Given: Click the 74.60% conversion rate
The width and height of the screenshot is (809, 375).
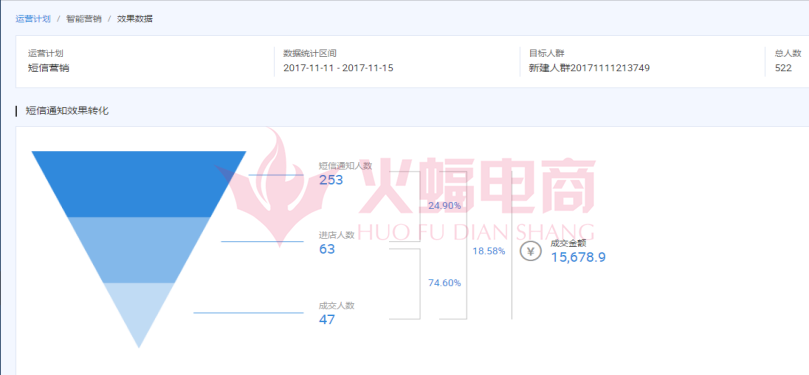Looking at the screenshot, I should coord(444,283).
